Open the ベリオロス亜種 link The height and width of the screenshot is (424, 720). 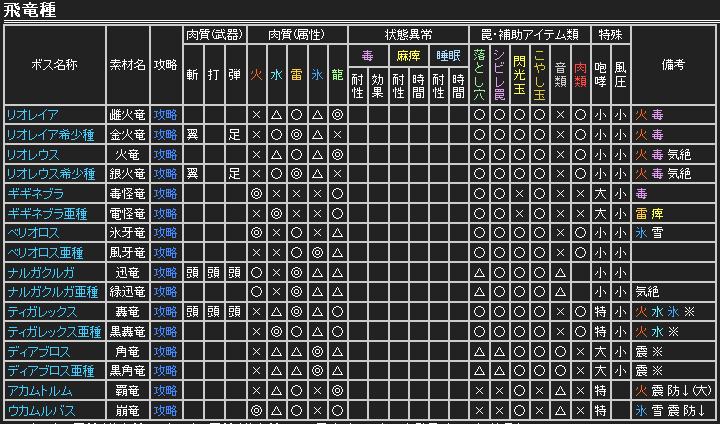click(45, 253)
